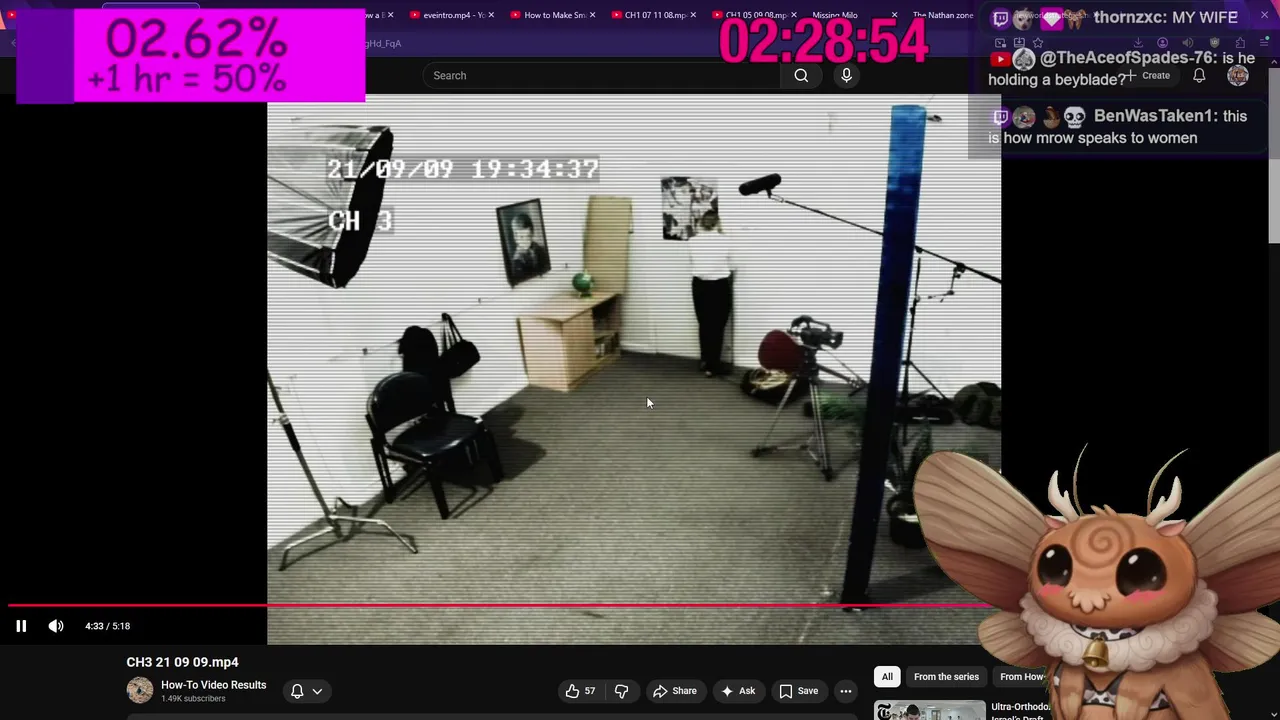Select the From How- channel chip
Image resolution: width=1280 pixels, height=720 pixels.
pyautogui.click(x=1020, y=677)
